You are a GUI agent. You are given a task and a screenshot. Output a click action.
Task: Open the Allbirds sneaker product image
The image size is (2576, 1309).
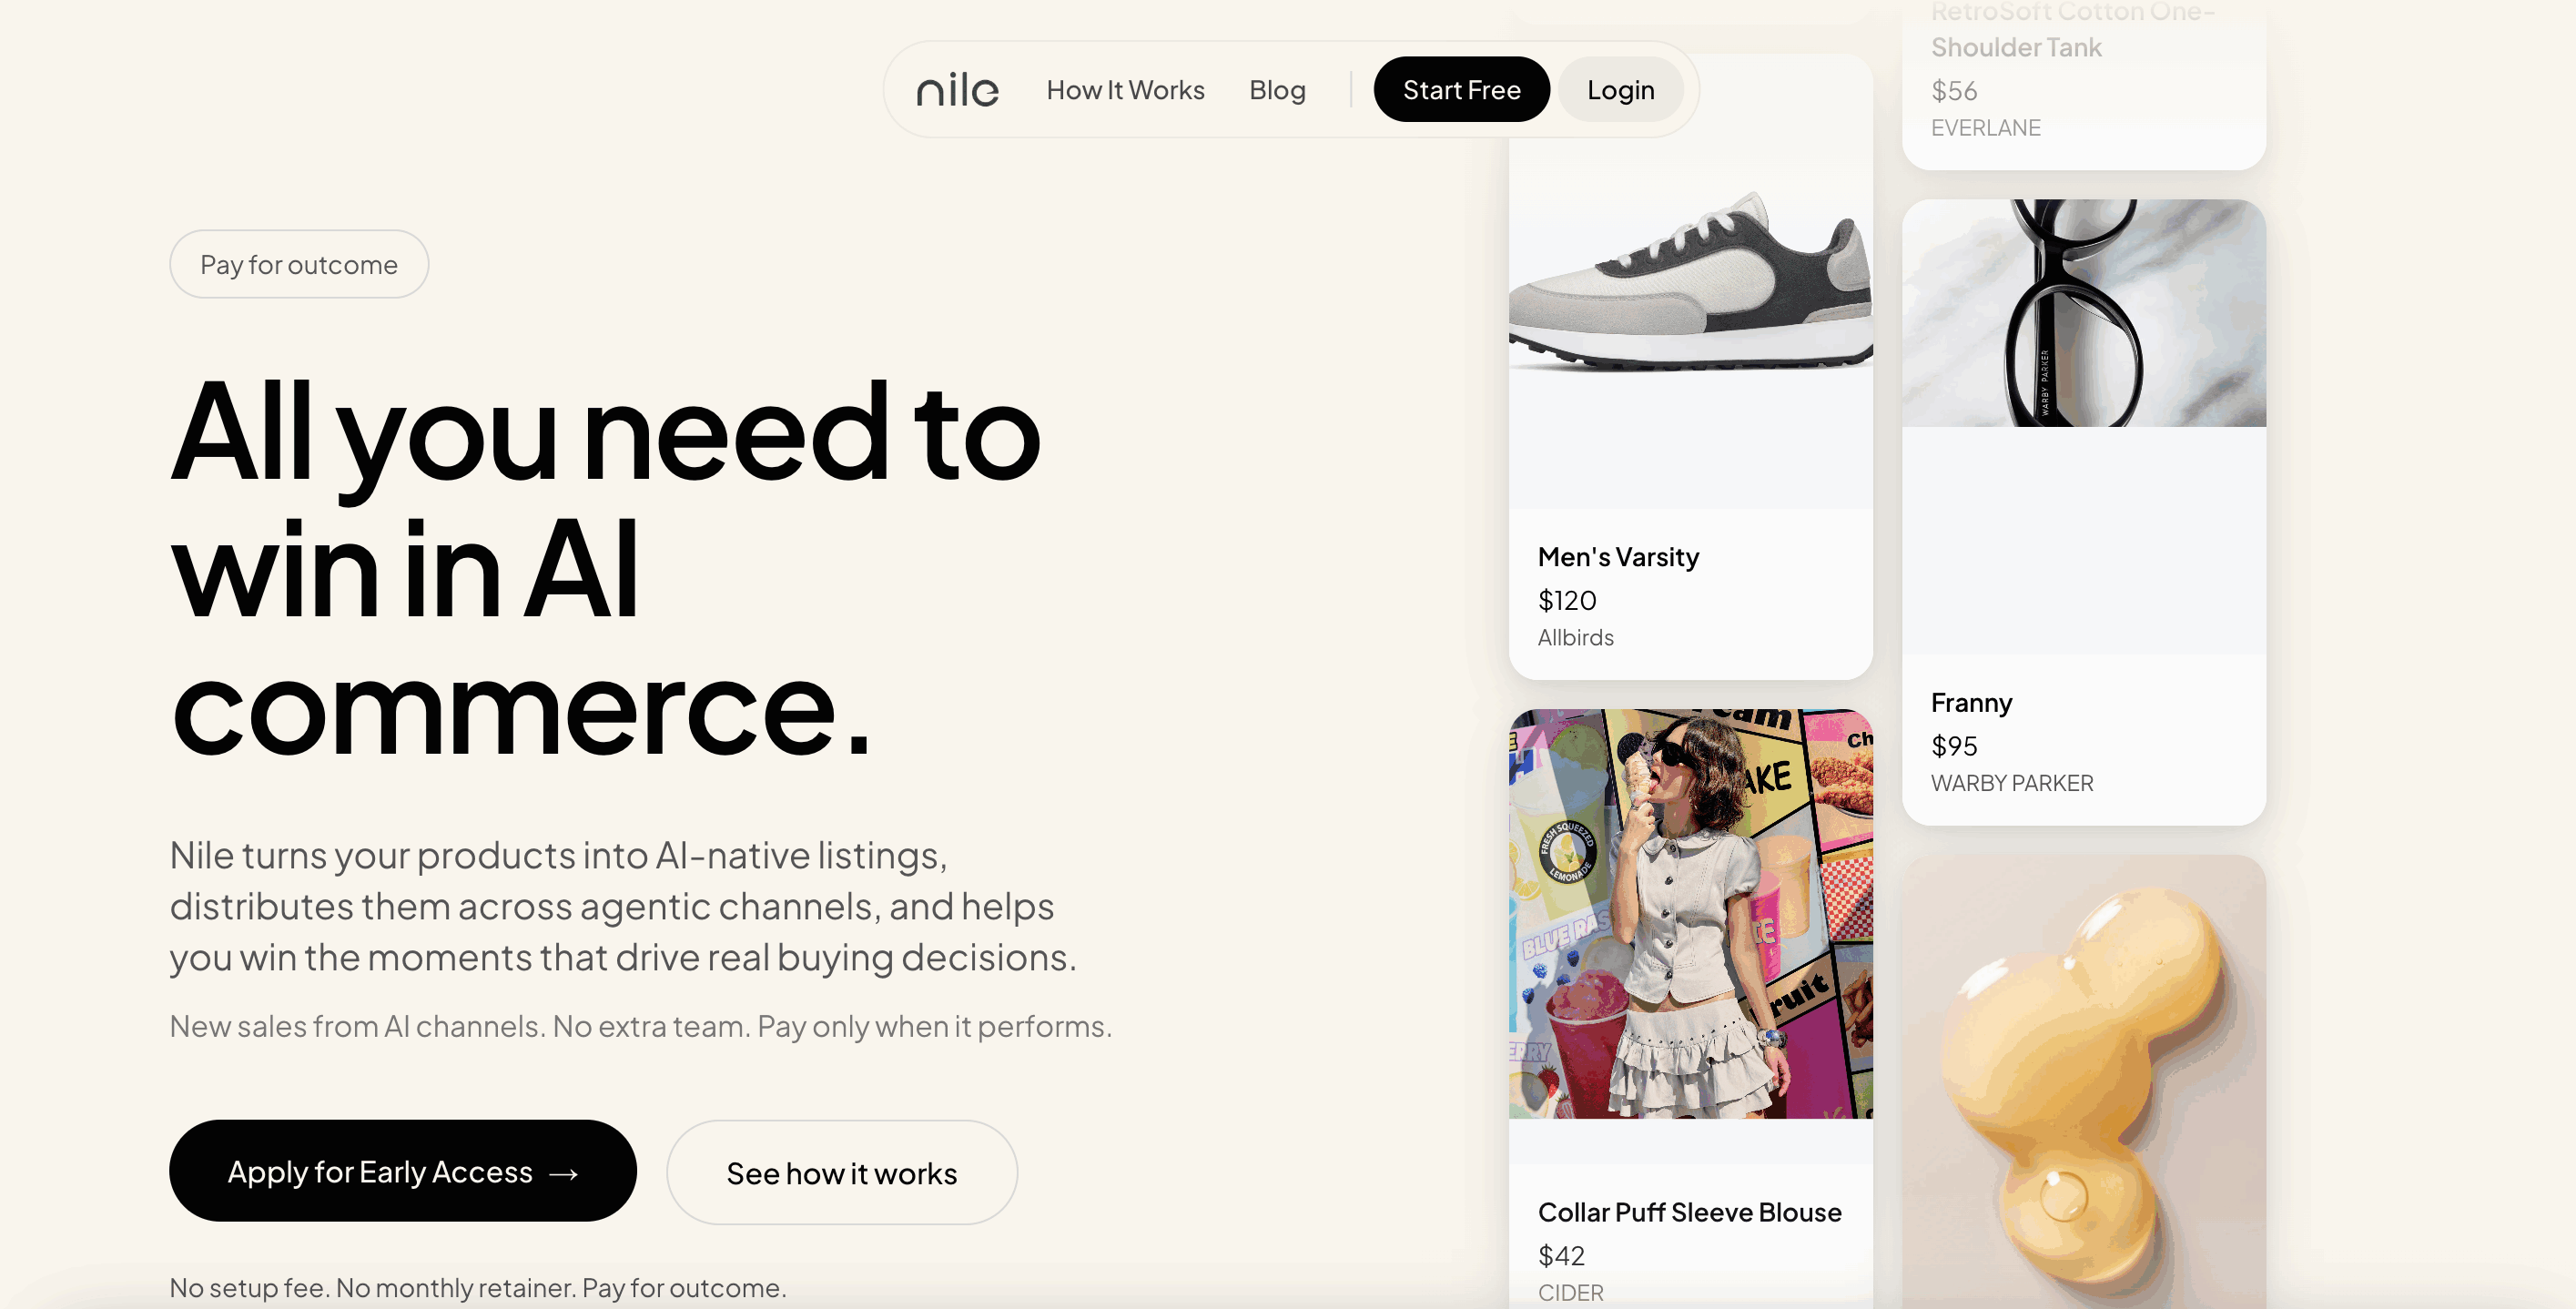(1690, 281)
